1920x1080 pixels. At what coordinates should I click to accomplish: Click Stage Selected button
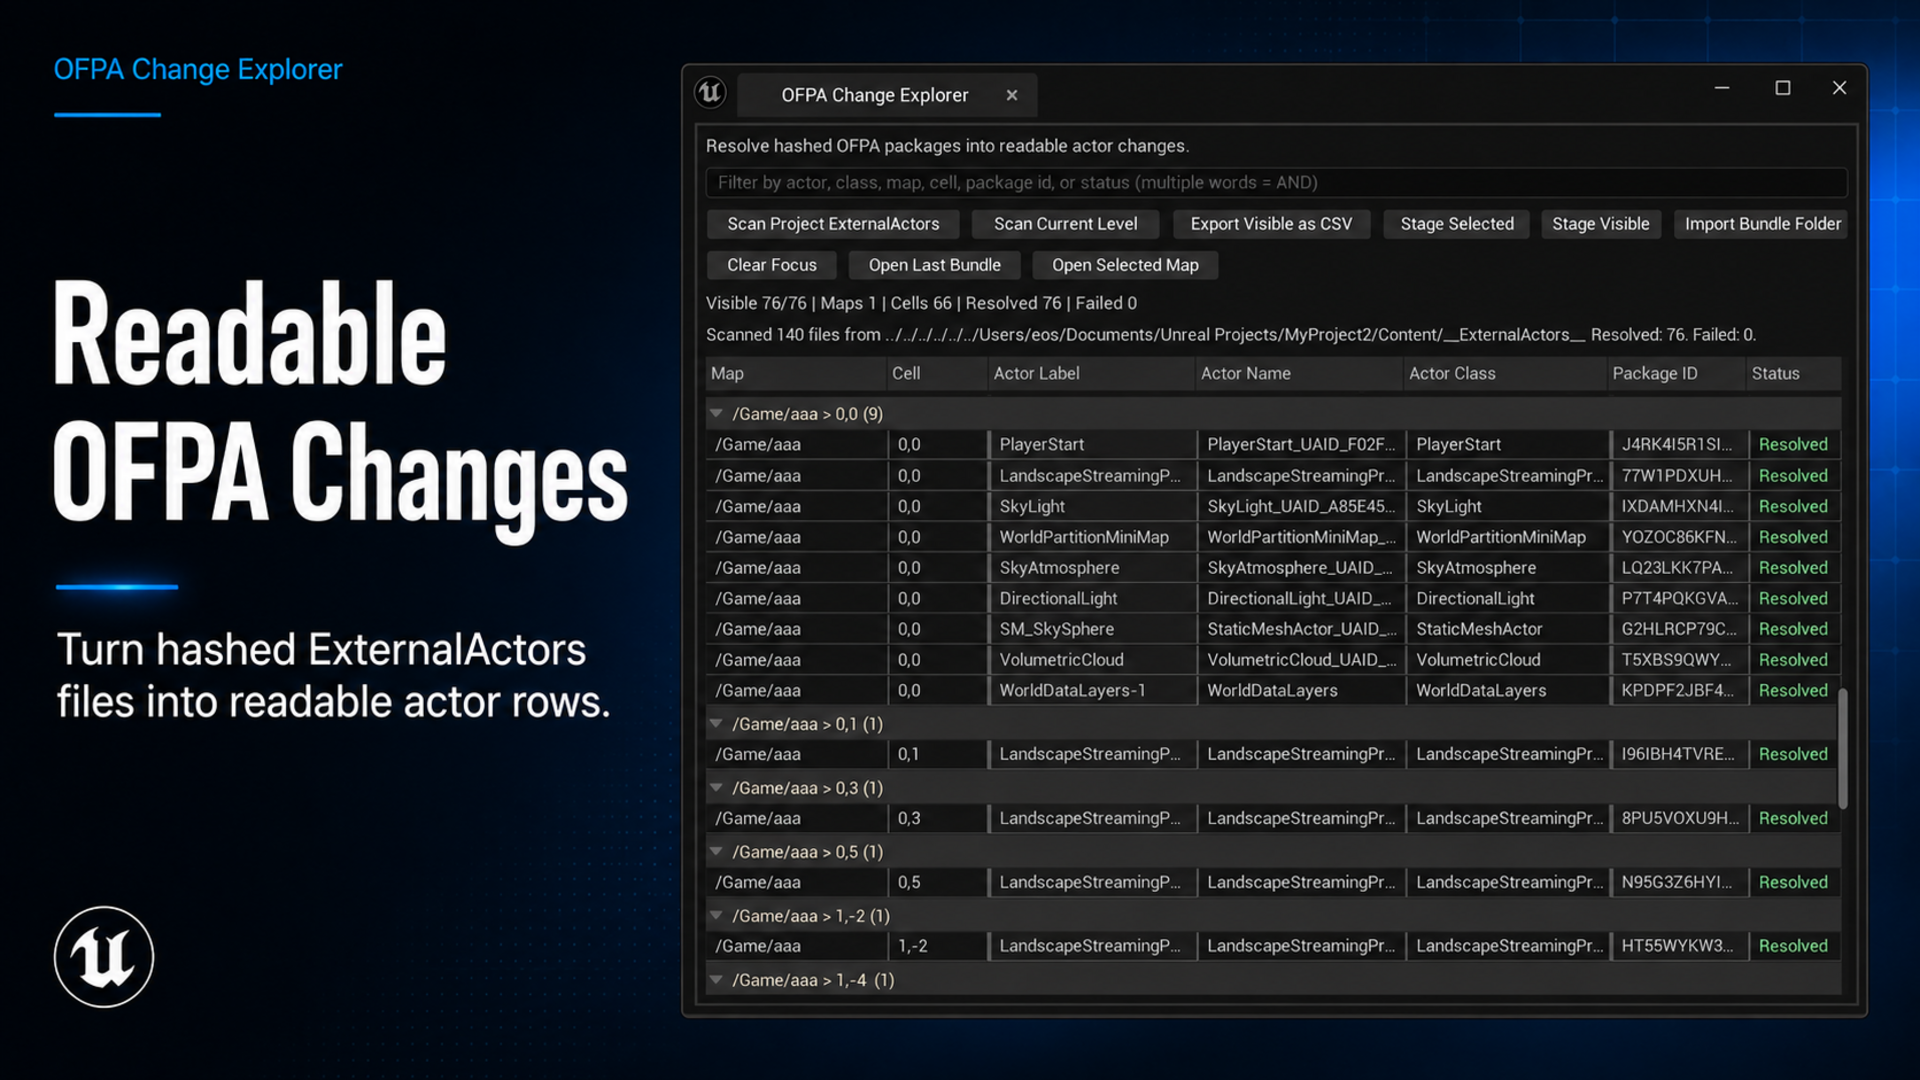(1457, 224)
